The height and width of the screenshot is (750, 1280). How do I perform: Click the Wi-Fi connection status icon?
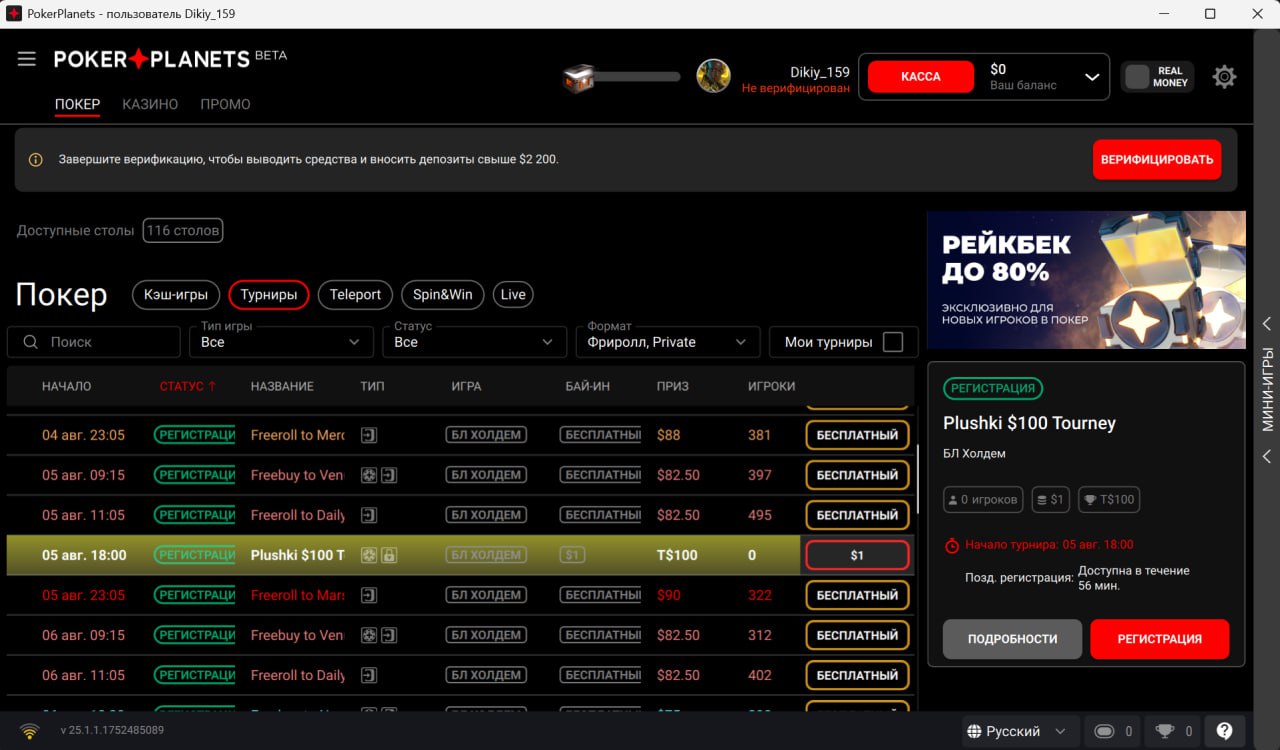click(30, 731)
